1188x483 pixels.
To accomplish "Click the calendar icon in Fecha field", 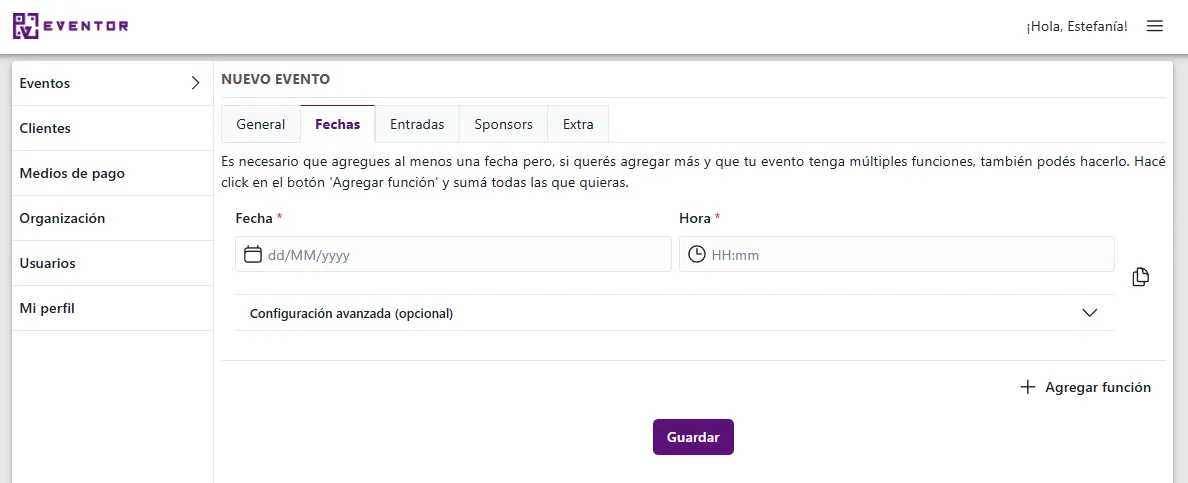I will pyautogui.click(x=253, y=255).
